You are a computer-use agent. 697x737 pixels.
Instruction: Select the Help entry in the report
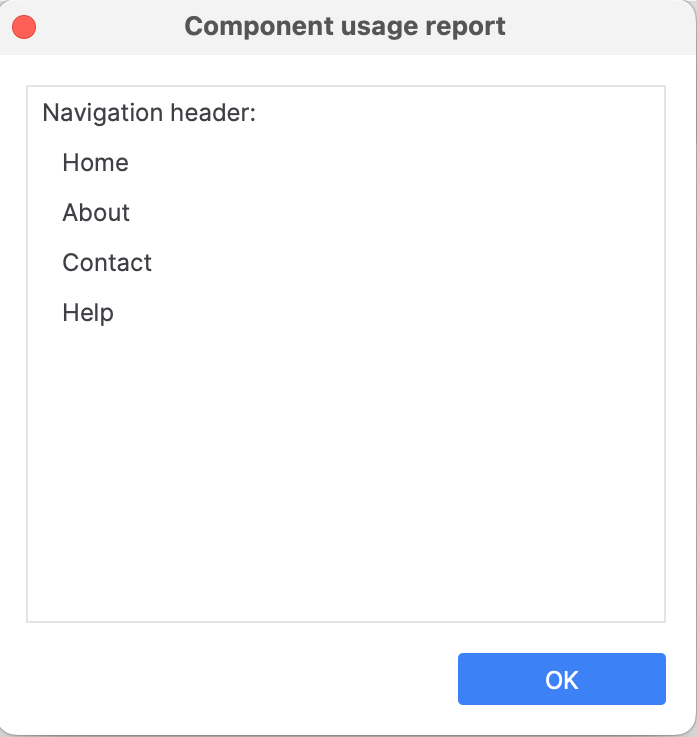coord(88,313)
